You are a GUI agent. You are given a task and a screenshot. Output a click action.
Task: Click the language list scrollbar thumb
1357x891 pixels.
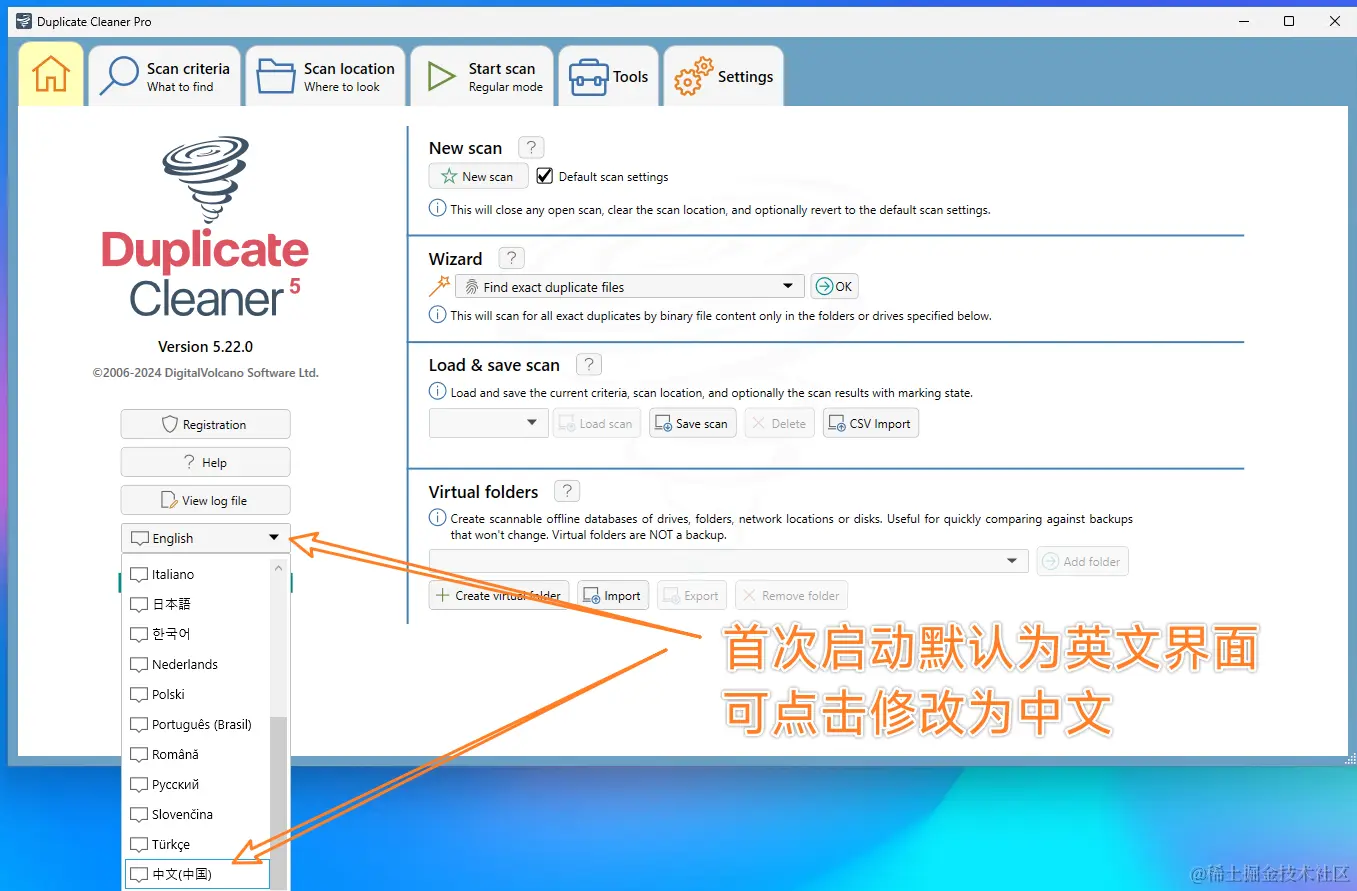pos(279,802)
